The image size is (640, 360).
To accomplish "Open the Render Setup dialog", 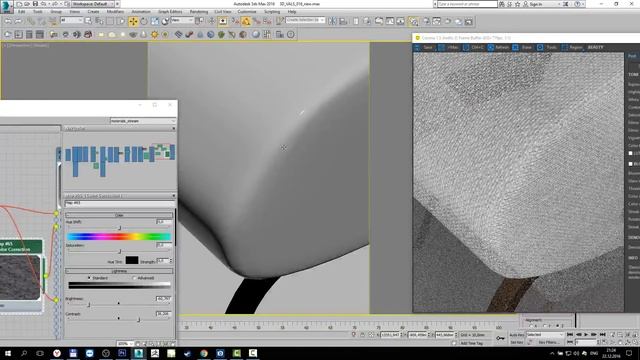I will pos(426,21).
